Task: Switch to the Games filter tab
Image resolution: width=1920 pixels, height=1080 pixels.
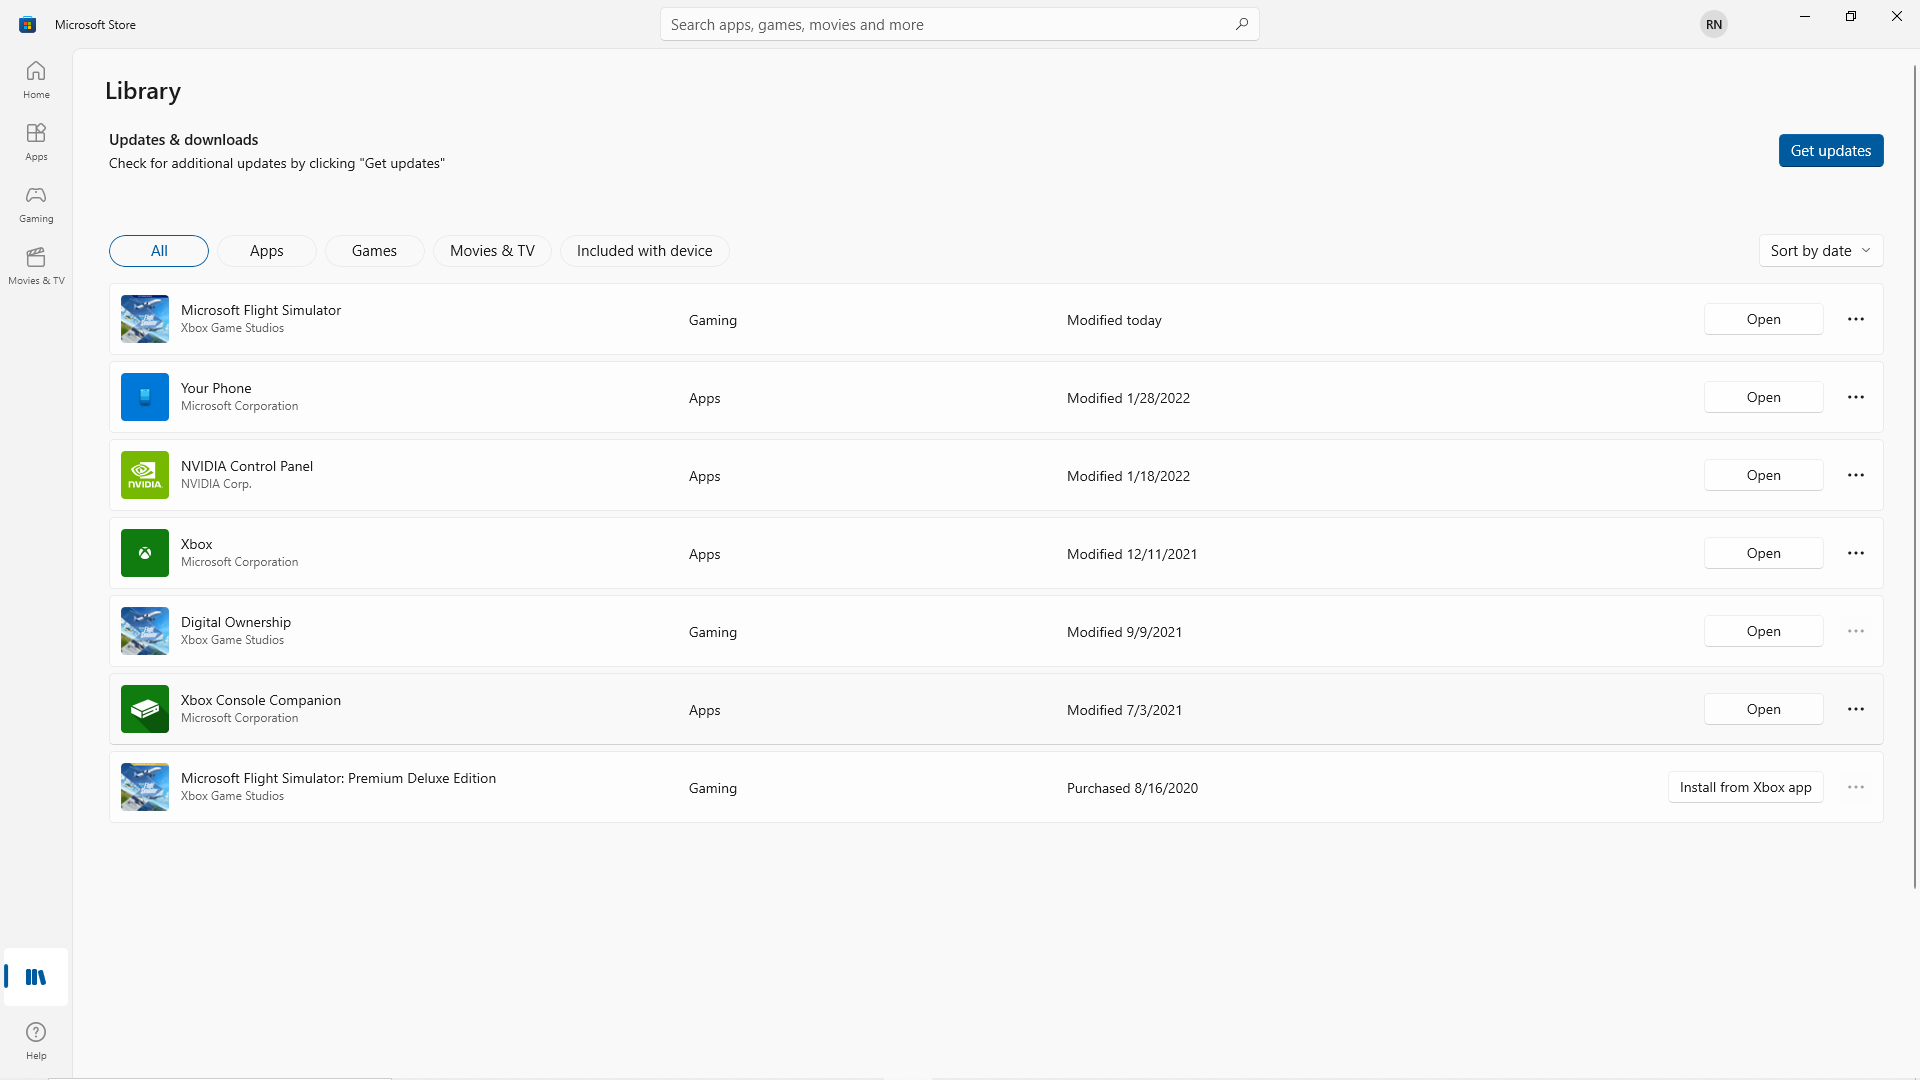Action: 374,250
